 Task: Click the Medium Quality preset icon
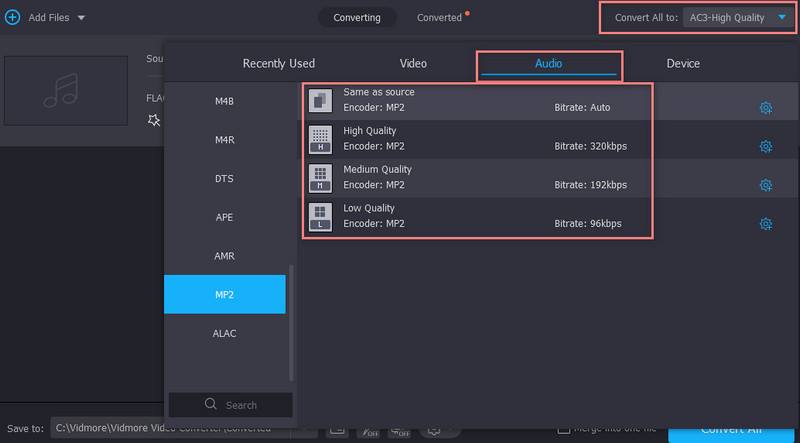pyautogui.click(x=320, y=177)
